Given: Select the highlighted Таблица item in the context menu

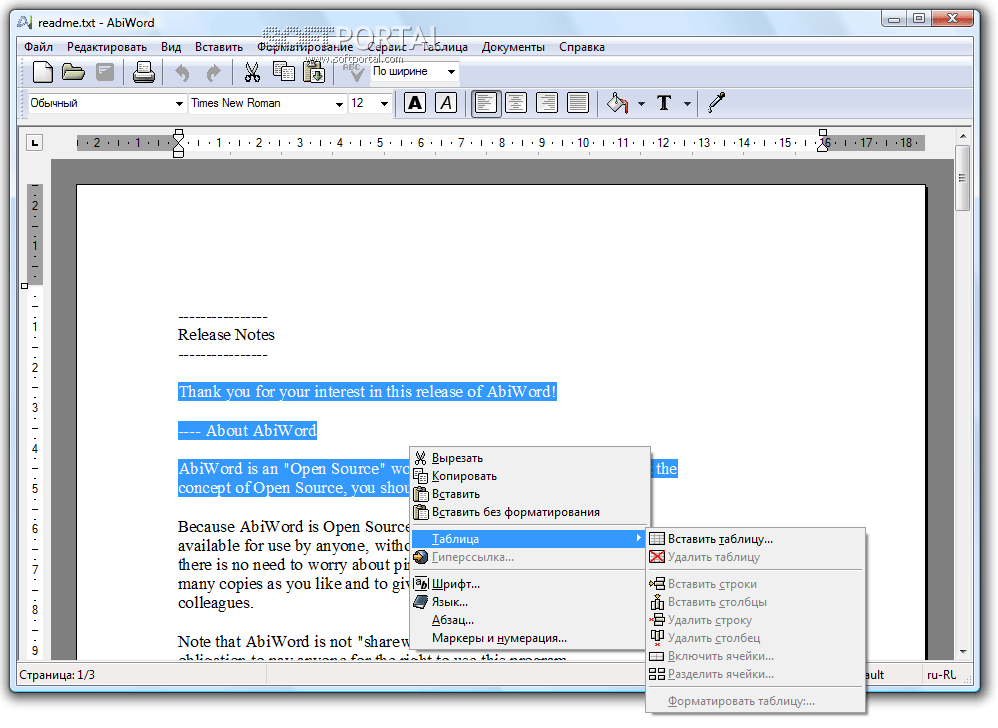Looking at the screenshot, I should click(528, 539).
